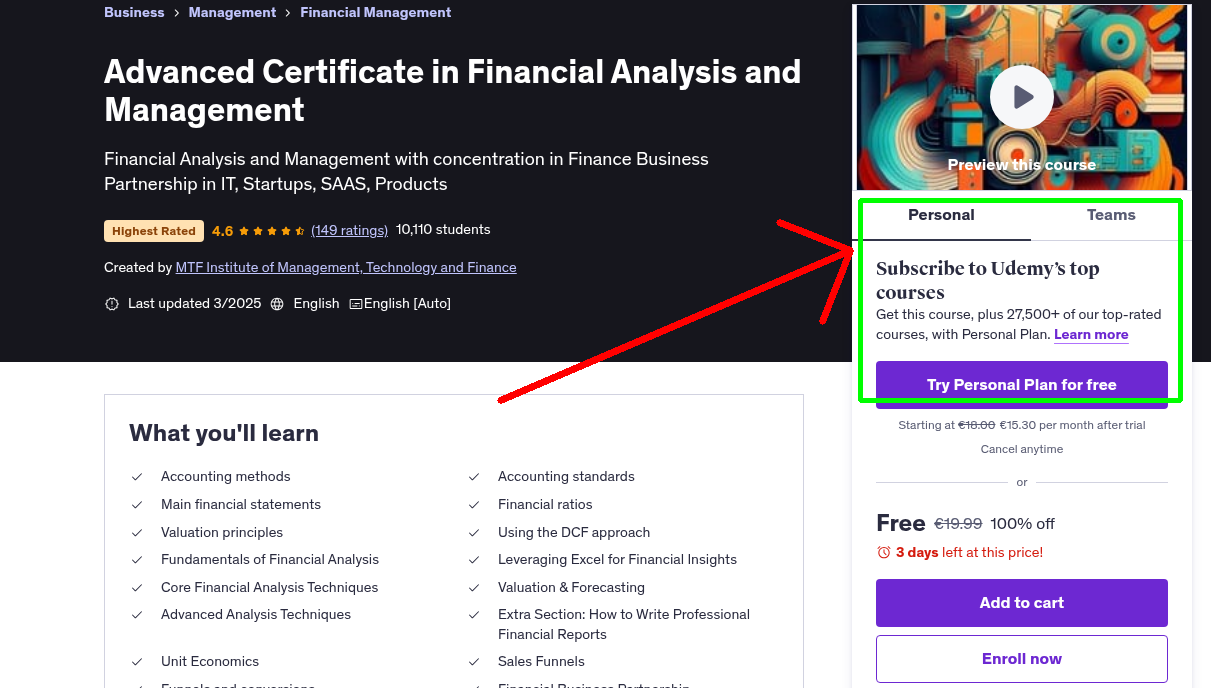Click the course title heading

tap(453, 91)
